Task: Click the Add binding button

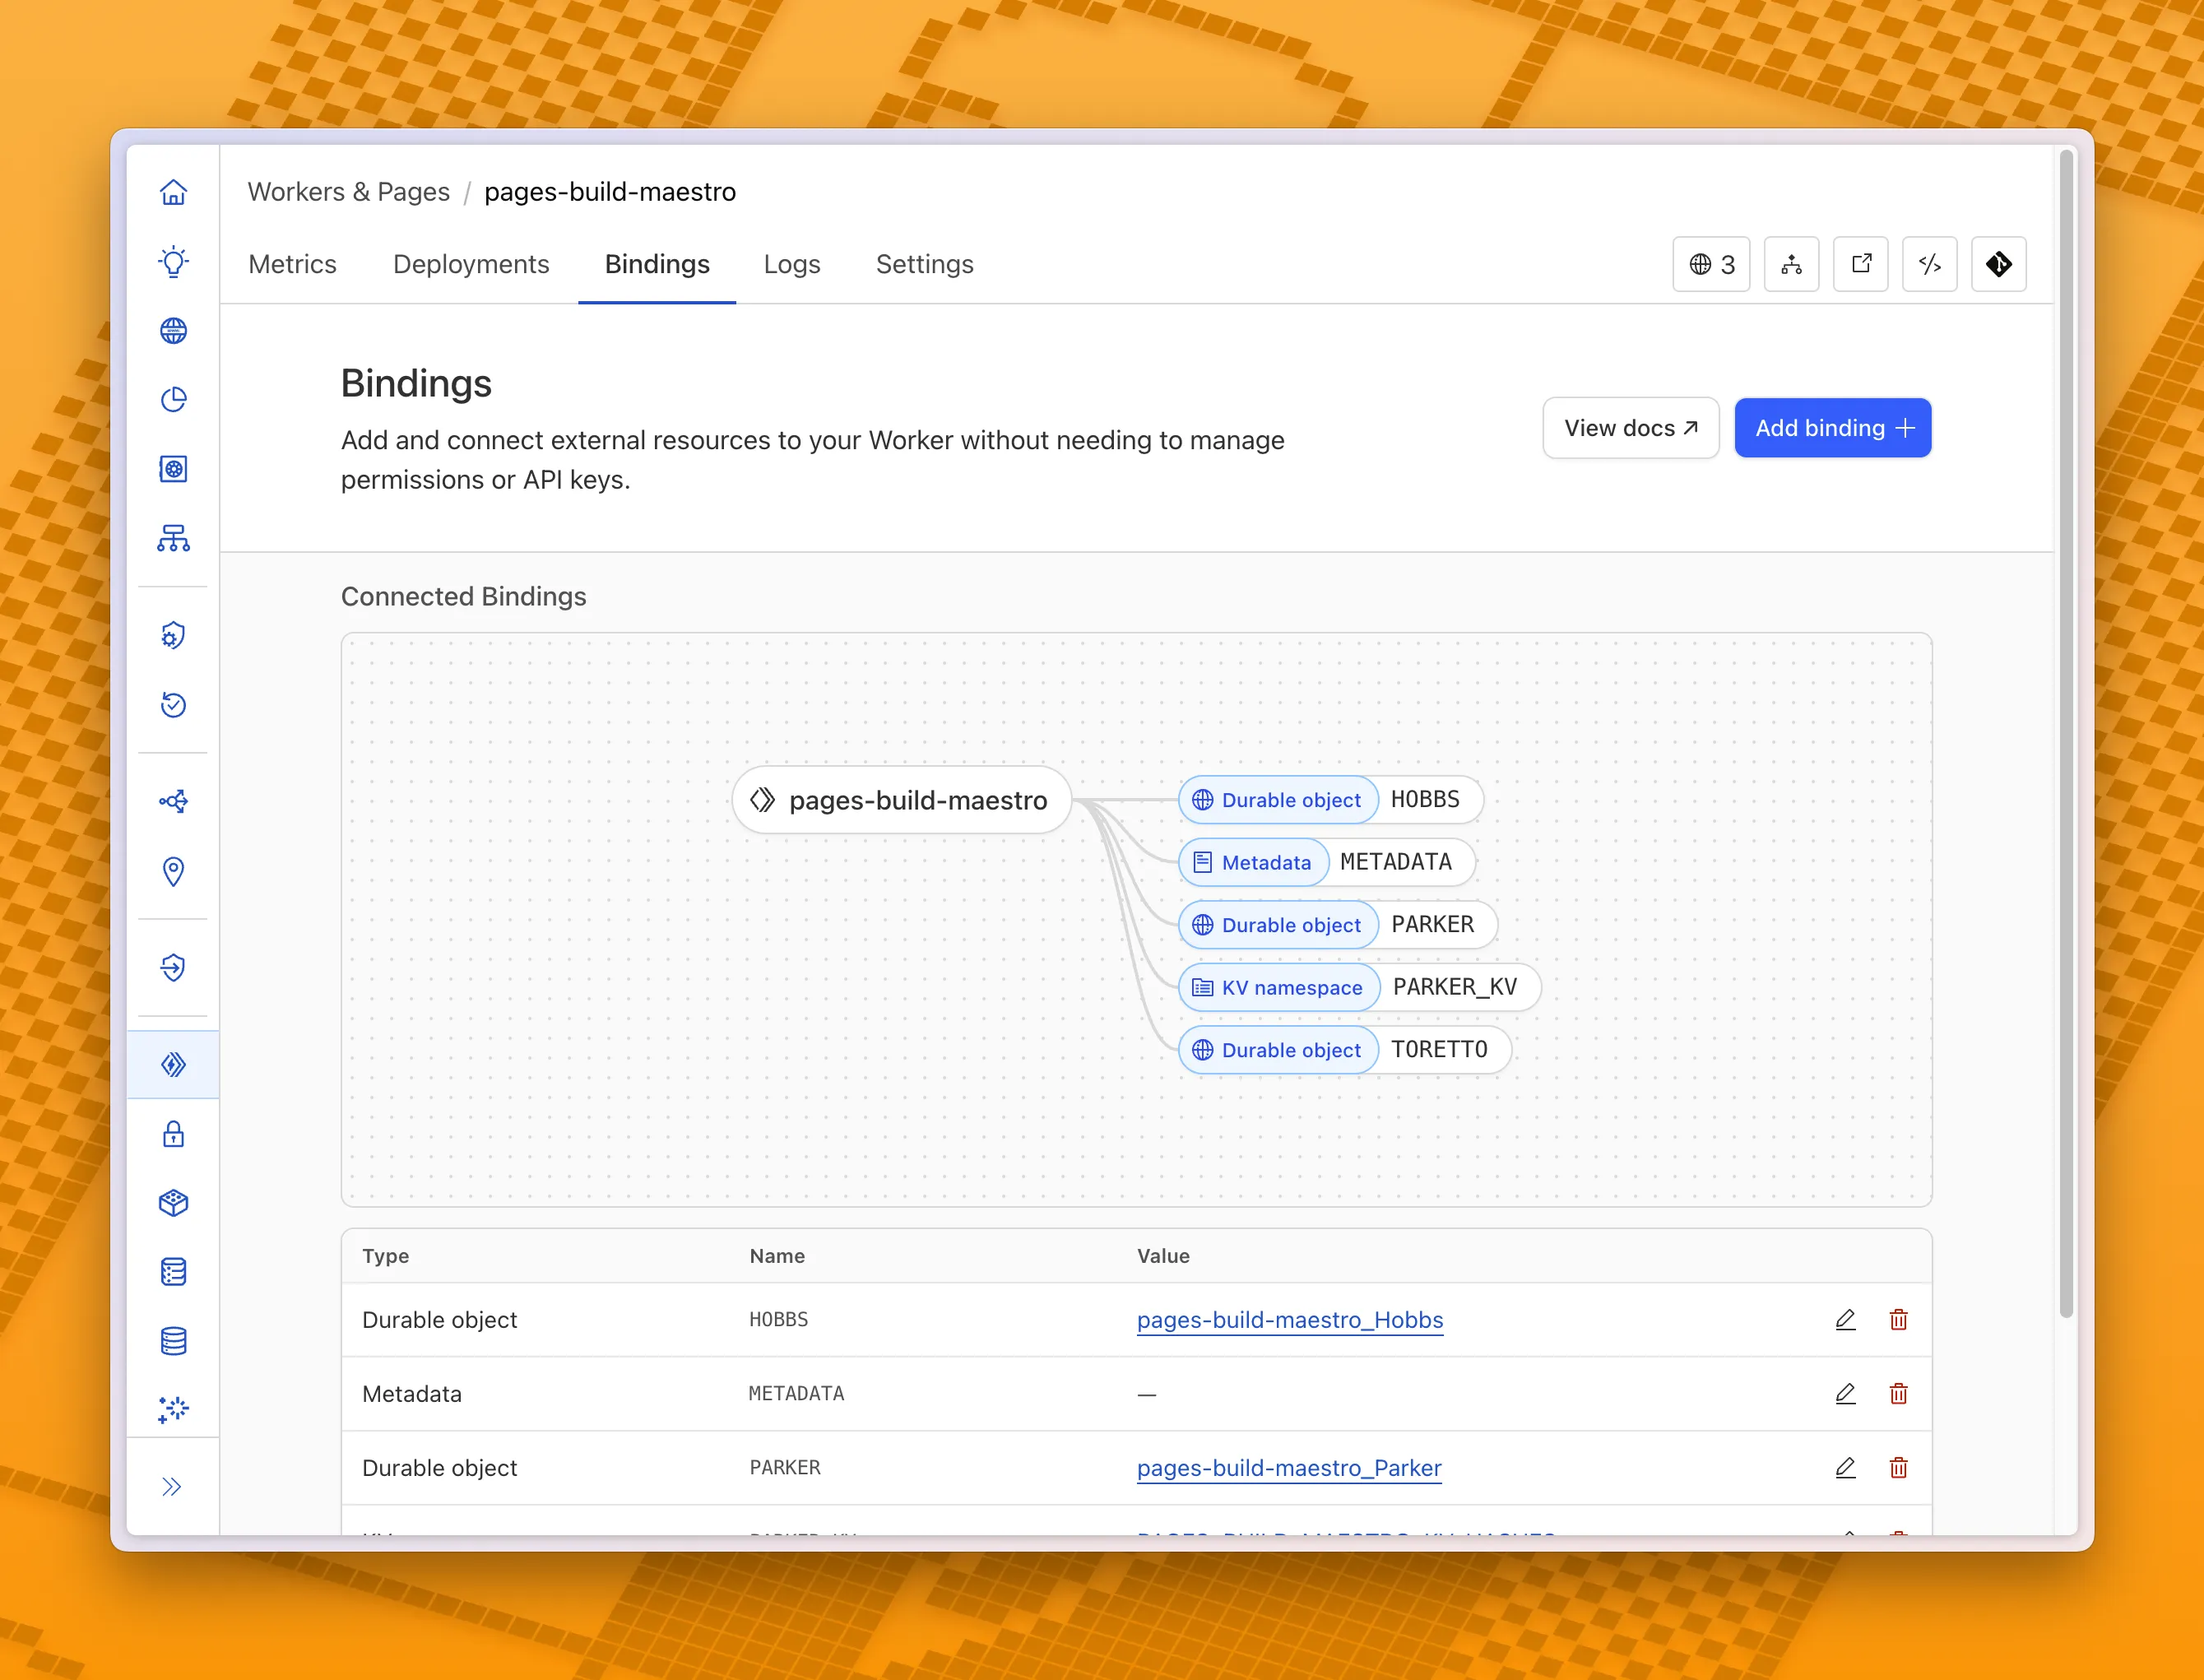Action: coord(1832,428)
